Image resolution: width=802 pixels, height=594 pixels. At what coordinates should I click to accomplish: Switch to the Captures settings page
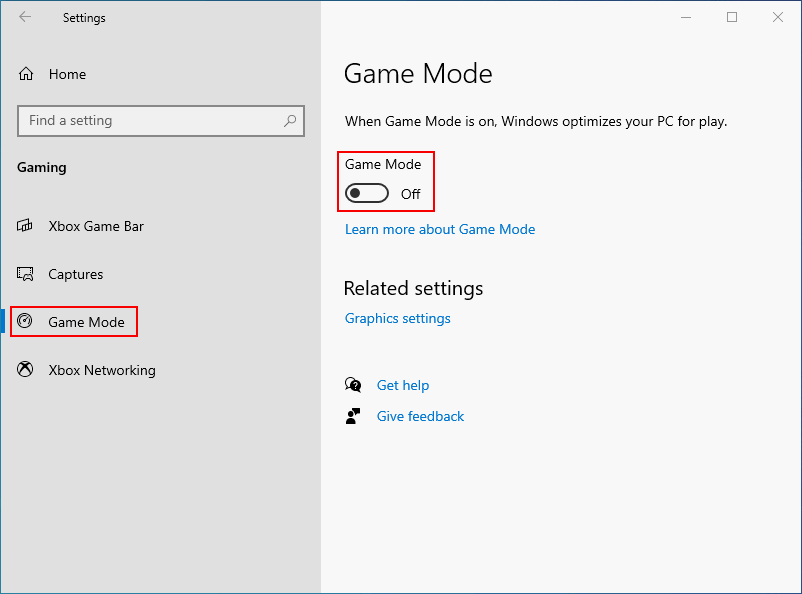[x=78, y=274]
